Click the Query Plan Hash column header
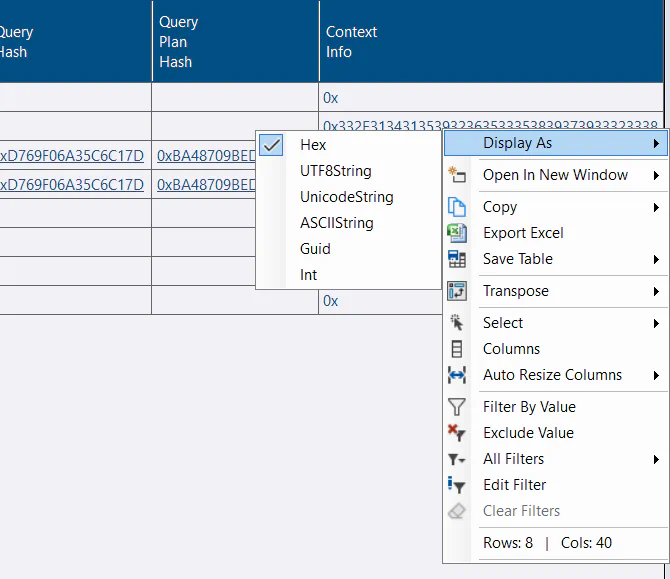 pyautogui.click(x=235, y=41)
